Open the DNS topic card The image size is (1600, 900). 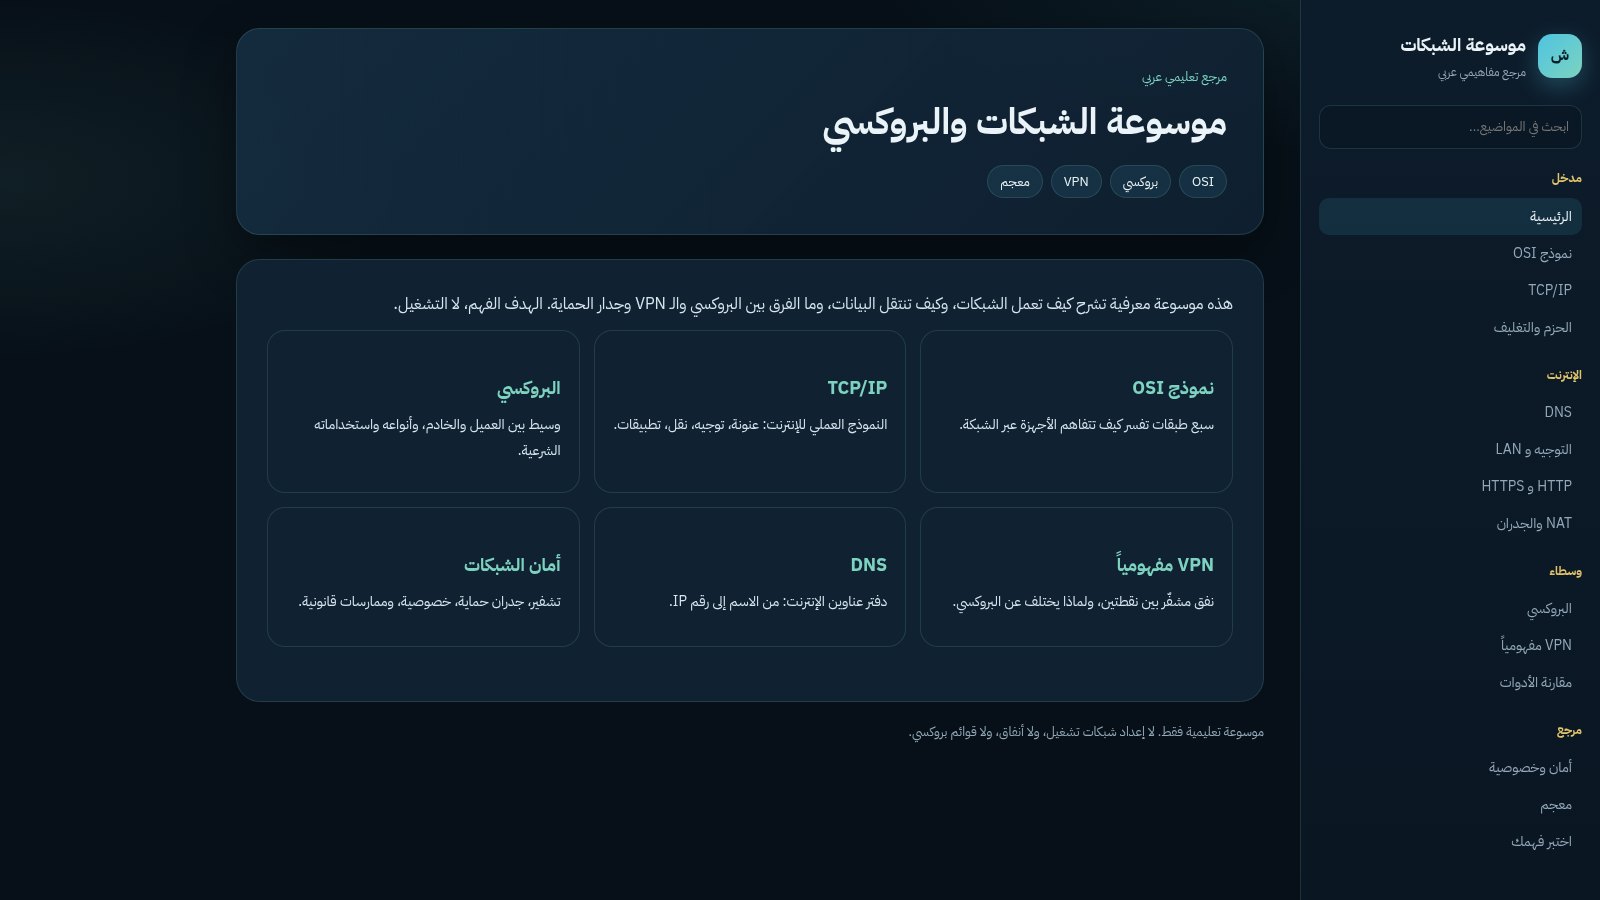coord(750,577)
